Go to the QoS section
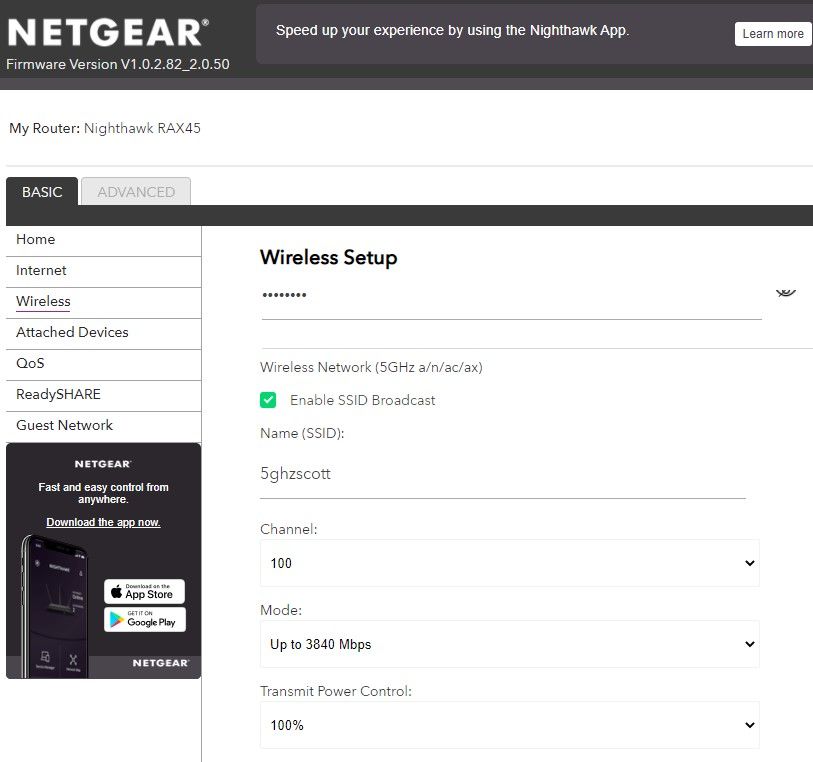Viewport: 813px width, 762px height. click(x=30, y=363)
